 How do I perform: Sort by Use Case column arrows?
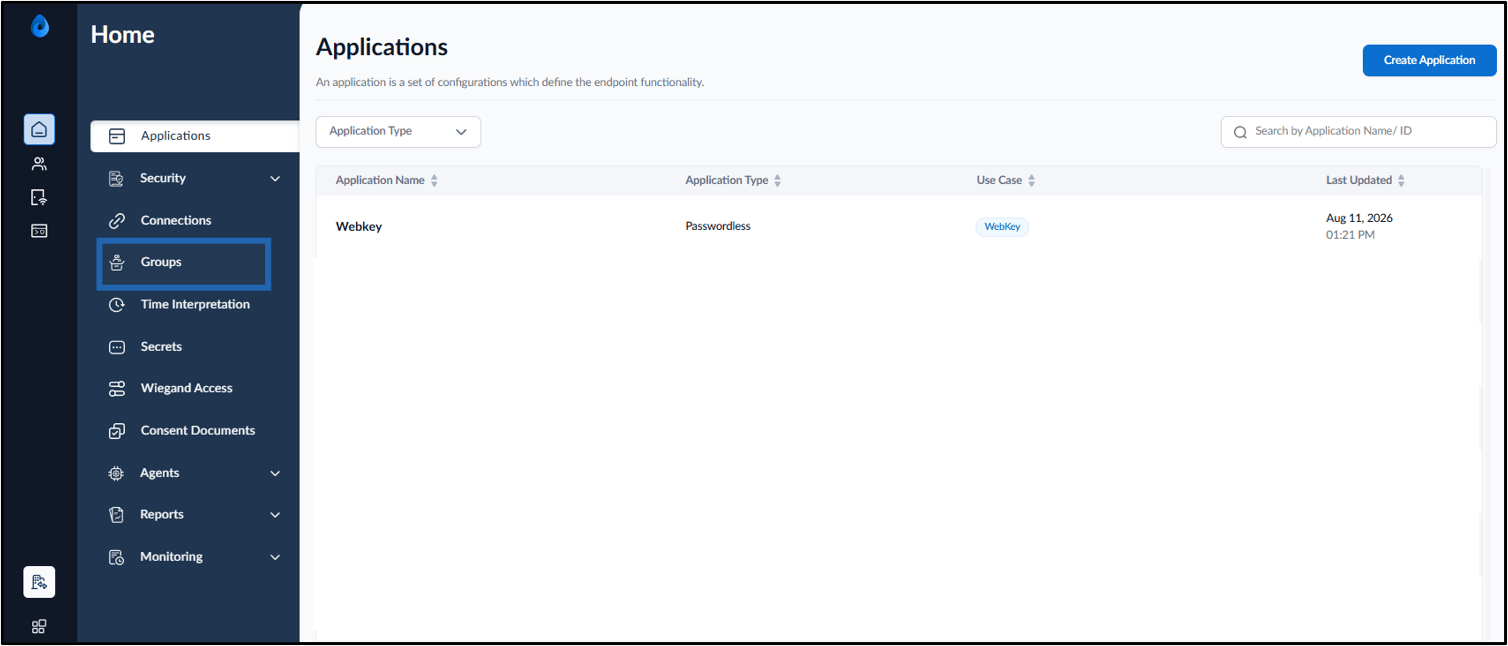point(1032,181)
